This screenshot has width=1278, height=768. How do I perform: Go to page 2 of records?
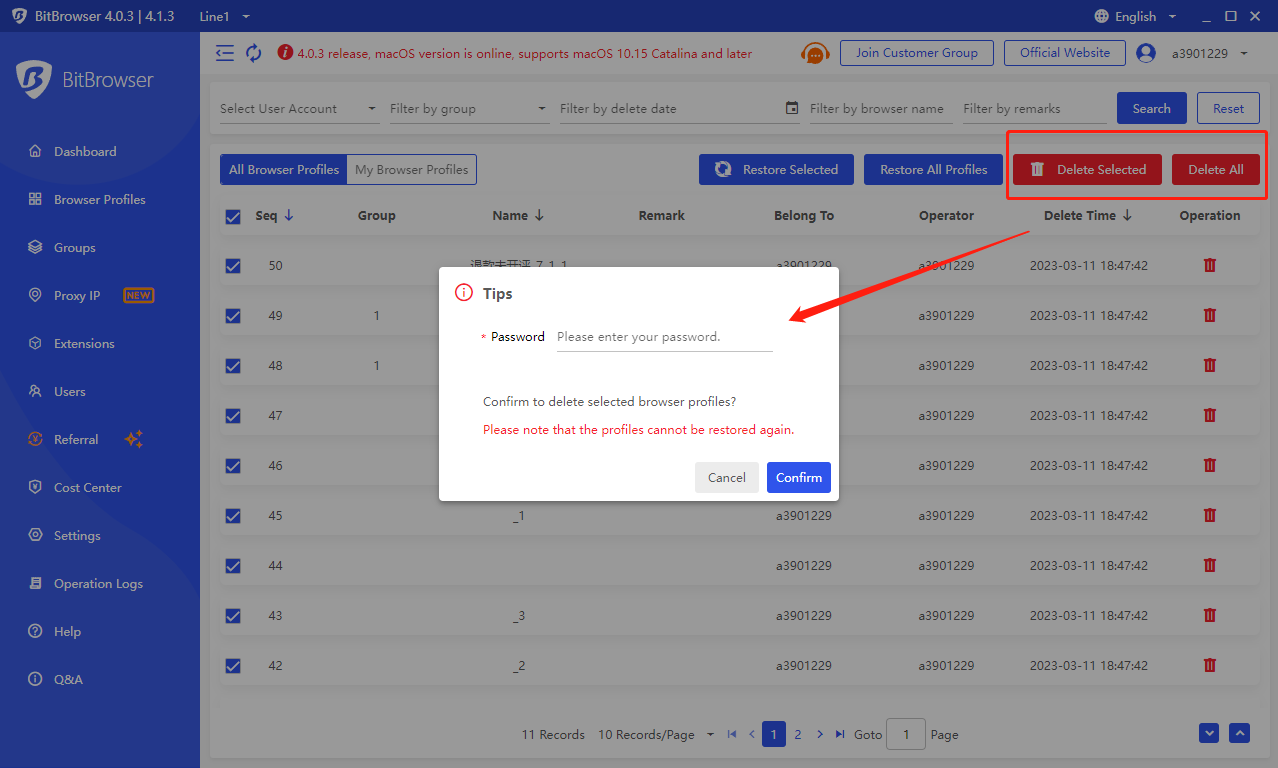tap(798, 734)
